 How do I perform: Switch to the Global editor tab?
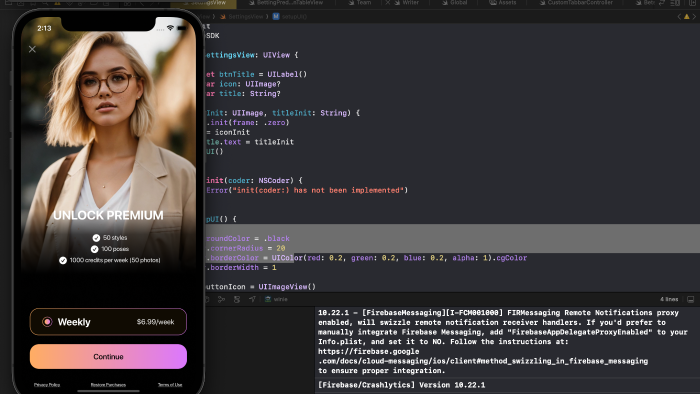point(454,3)
